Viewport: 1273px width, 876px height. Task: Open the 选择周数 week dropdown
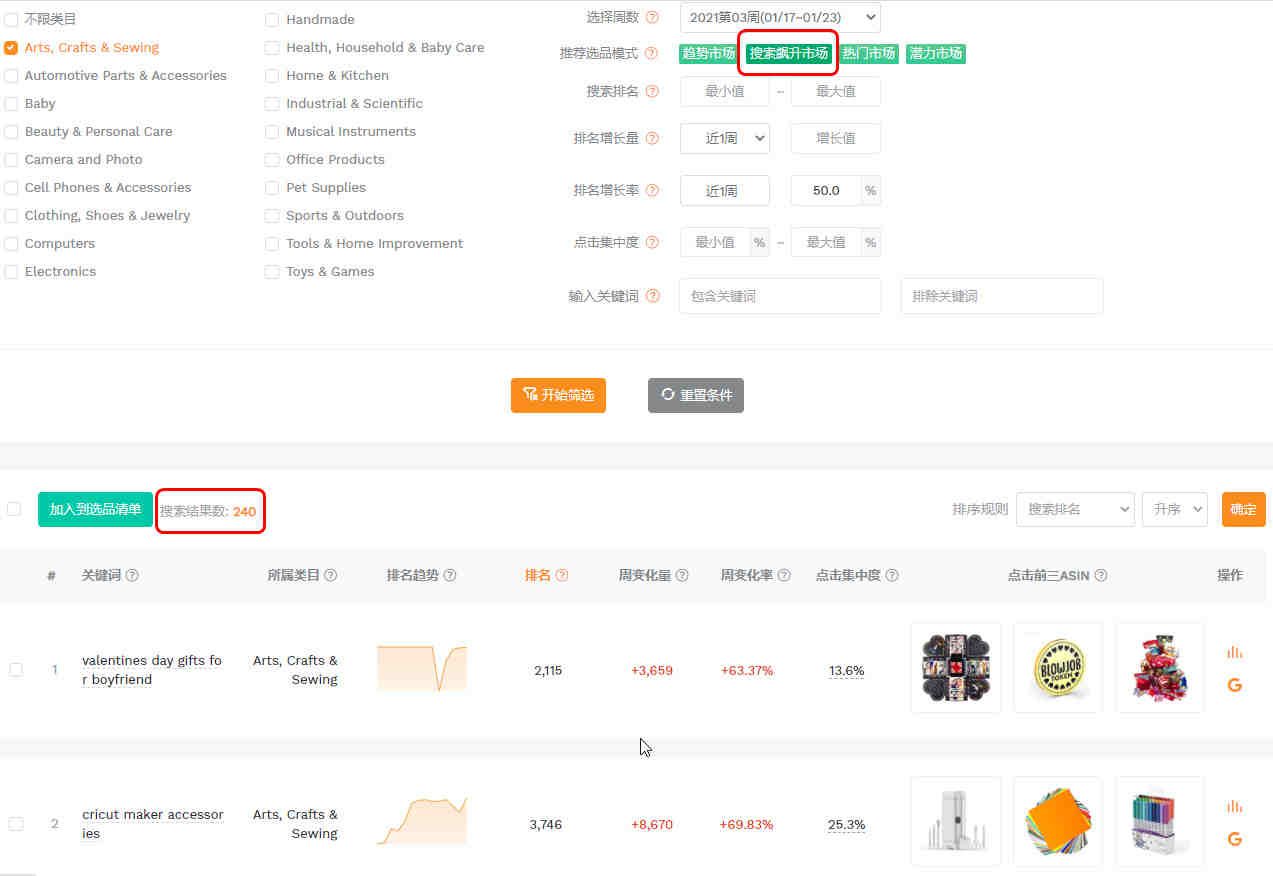[780, 17]
